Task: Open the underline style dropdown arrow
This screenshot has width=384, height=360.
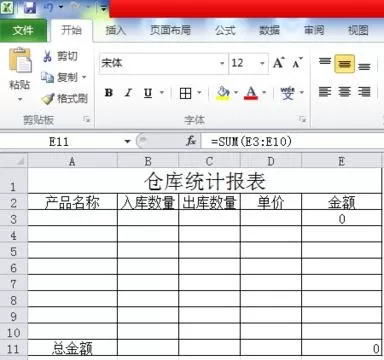Action: coord(162,93)
